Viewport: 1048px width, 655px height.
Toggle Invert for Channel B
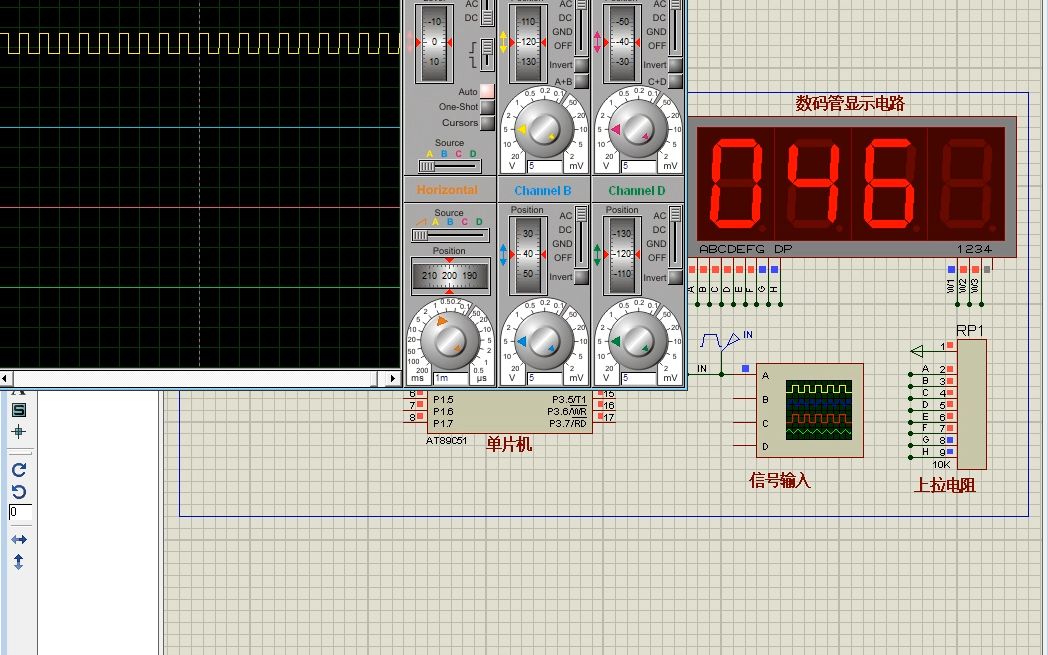point(581,277)
